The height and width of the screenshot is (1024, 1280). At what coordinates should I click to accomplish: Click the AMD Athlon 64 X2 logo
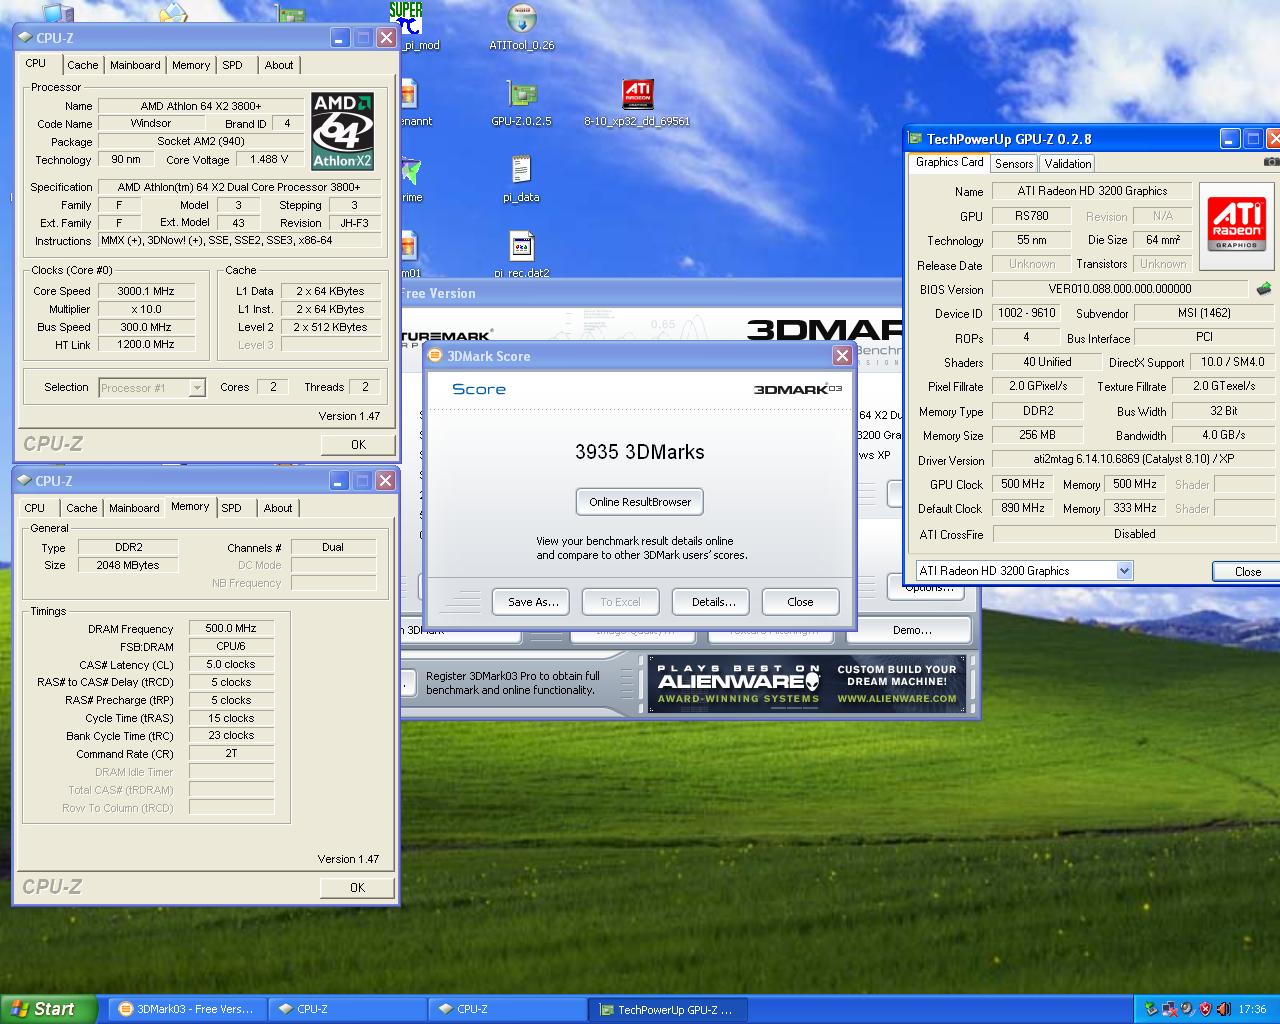[342, 131]
